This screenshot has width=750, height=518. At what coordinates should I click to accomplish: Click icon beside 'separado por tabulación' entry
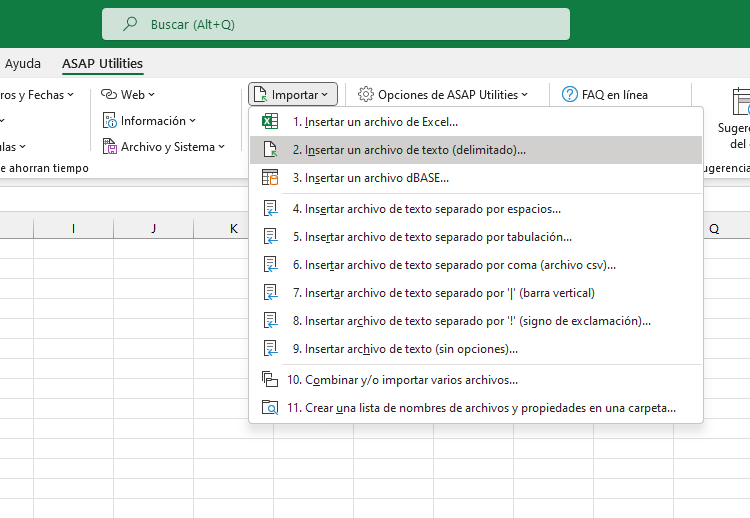tap(270, 236)
